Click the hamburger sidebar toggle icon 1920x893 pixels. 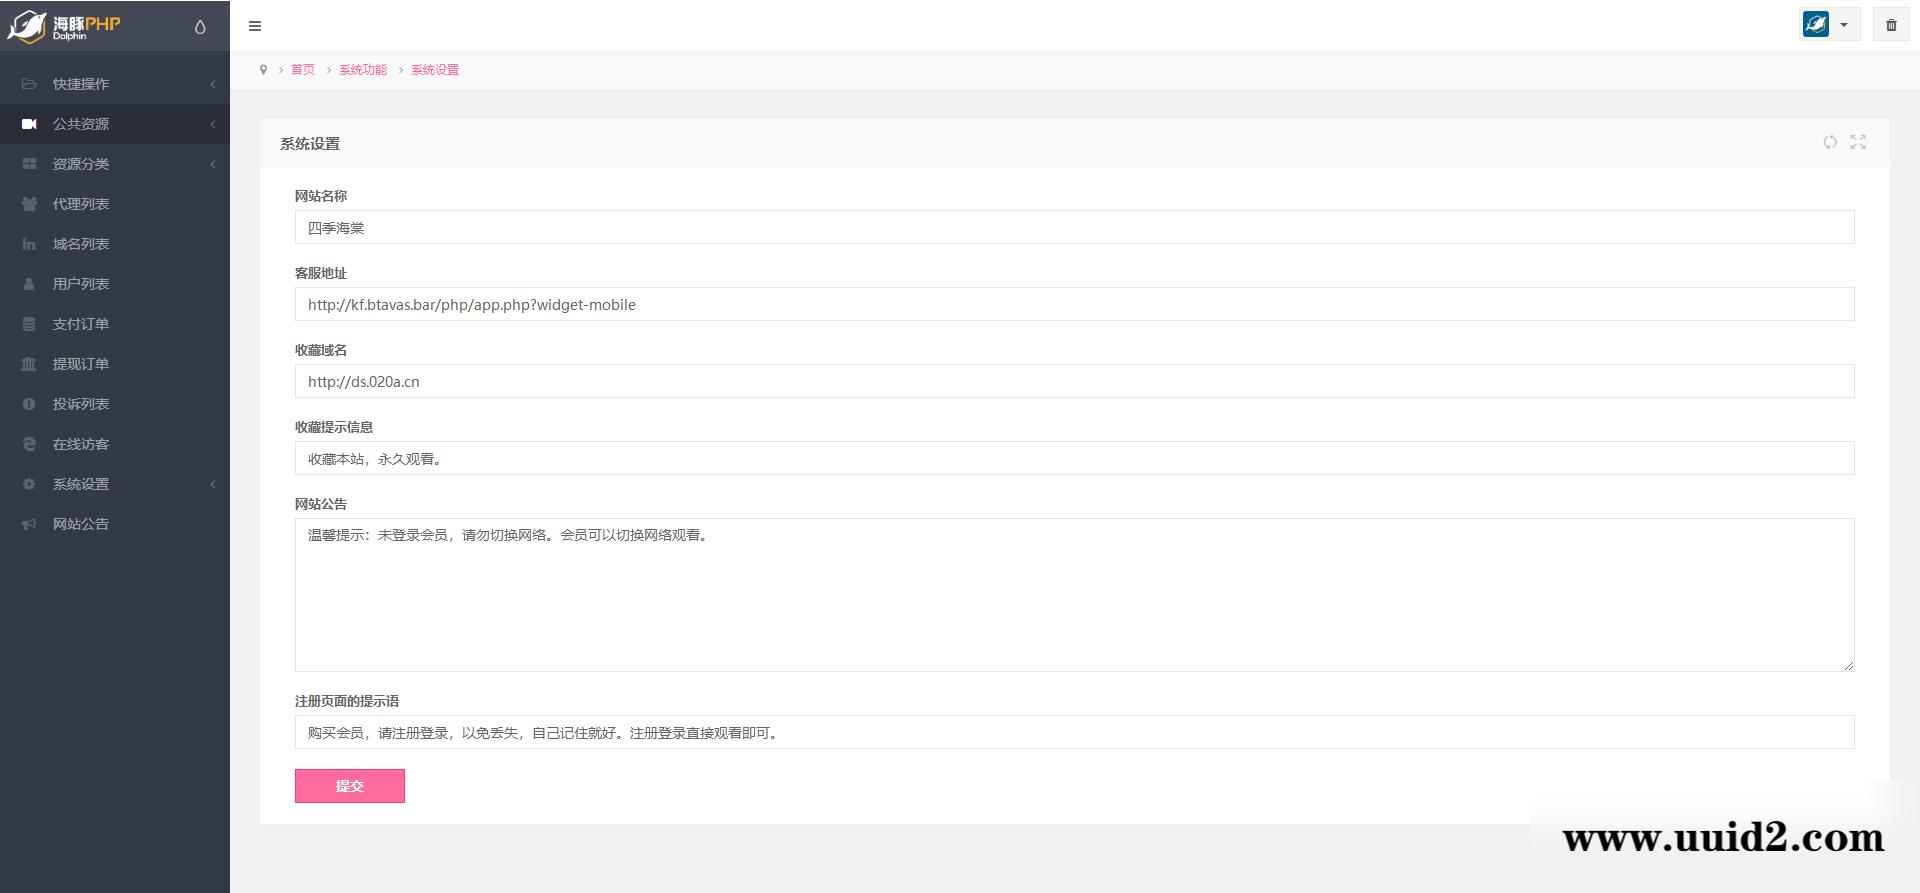tap(255, 26)
